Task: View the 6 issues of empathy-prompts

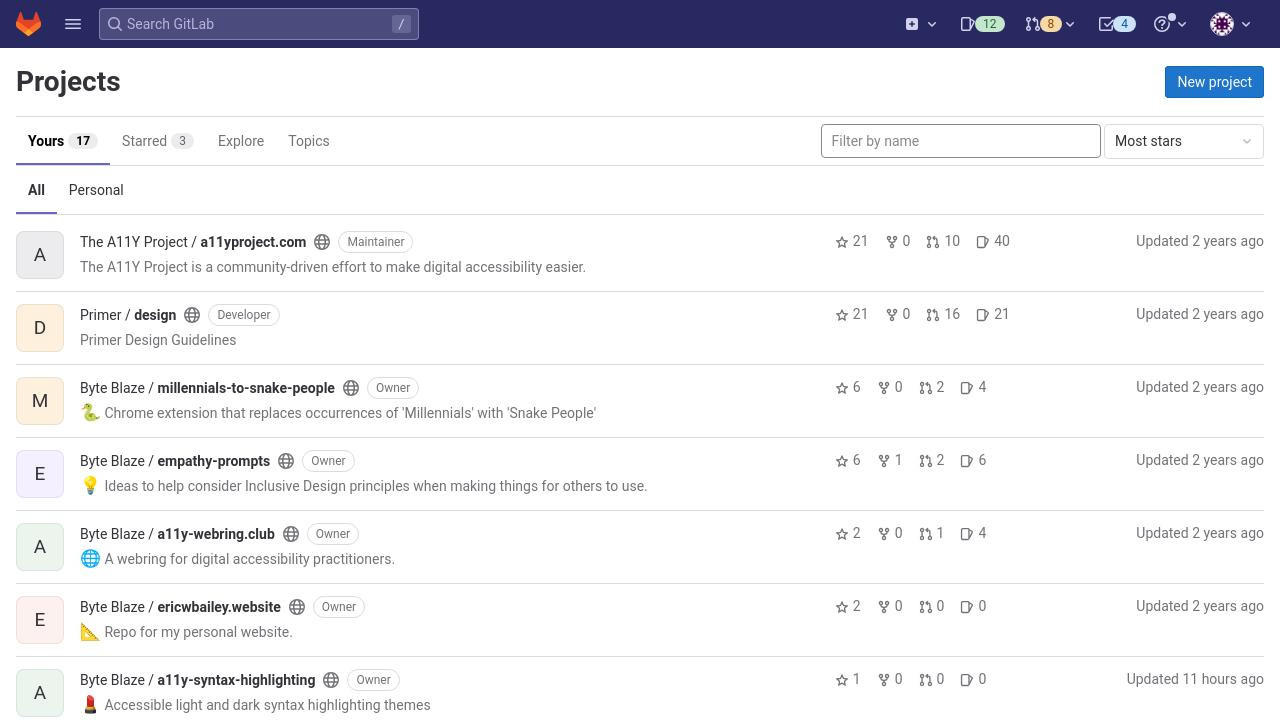Action: pyautogui.click(x=973, y=461)
